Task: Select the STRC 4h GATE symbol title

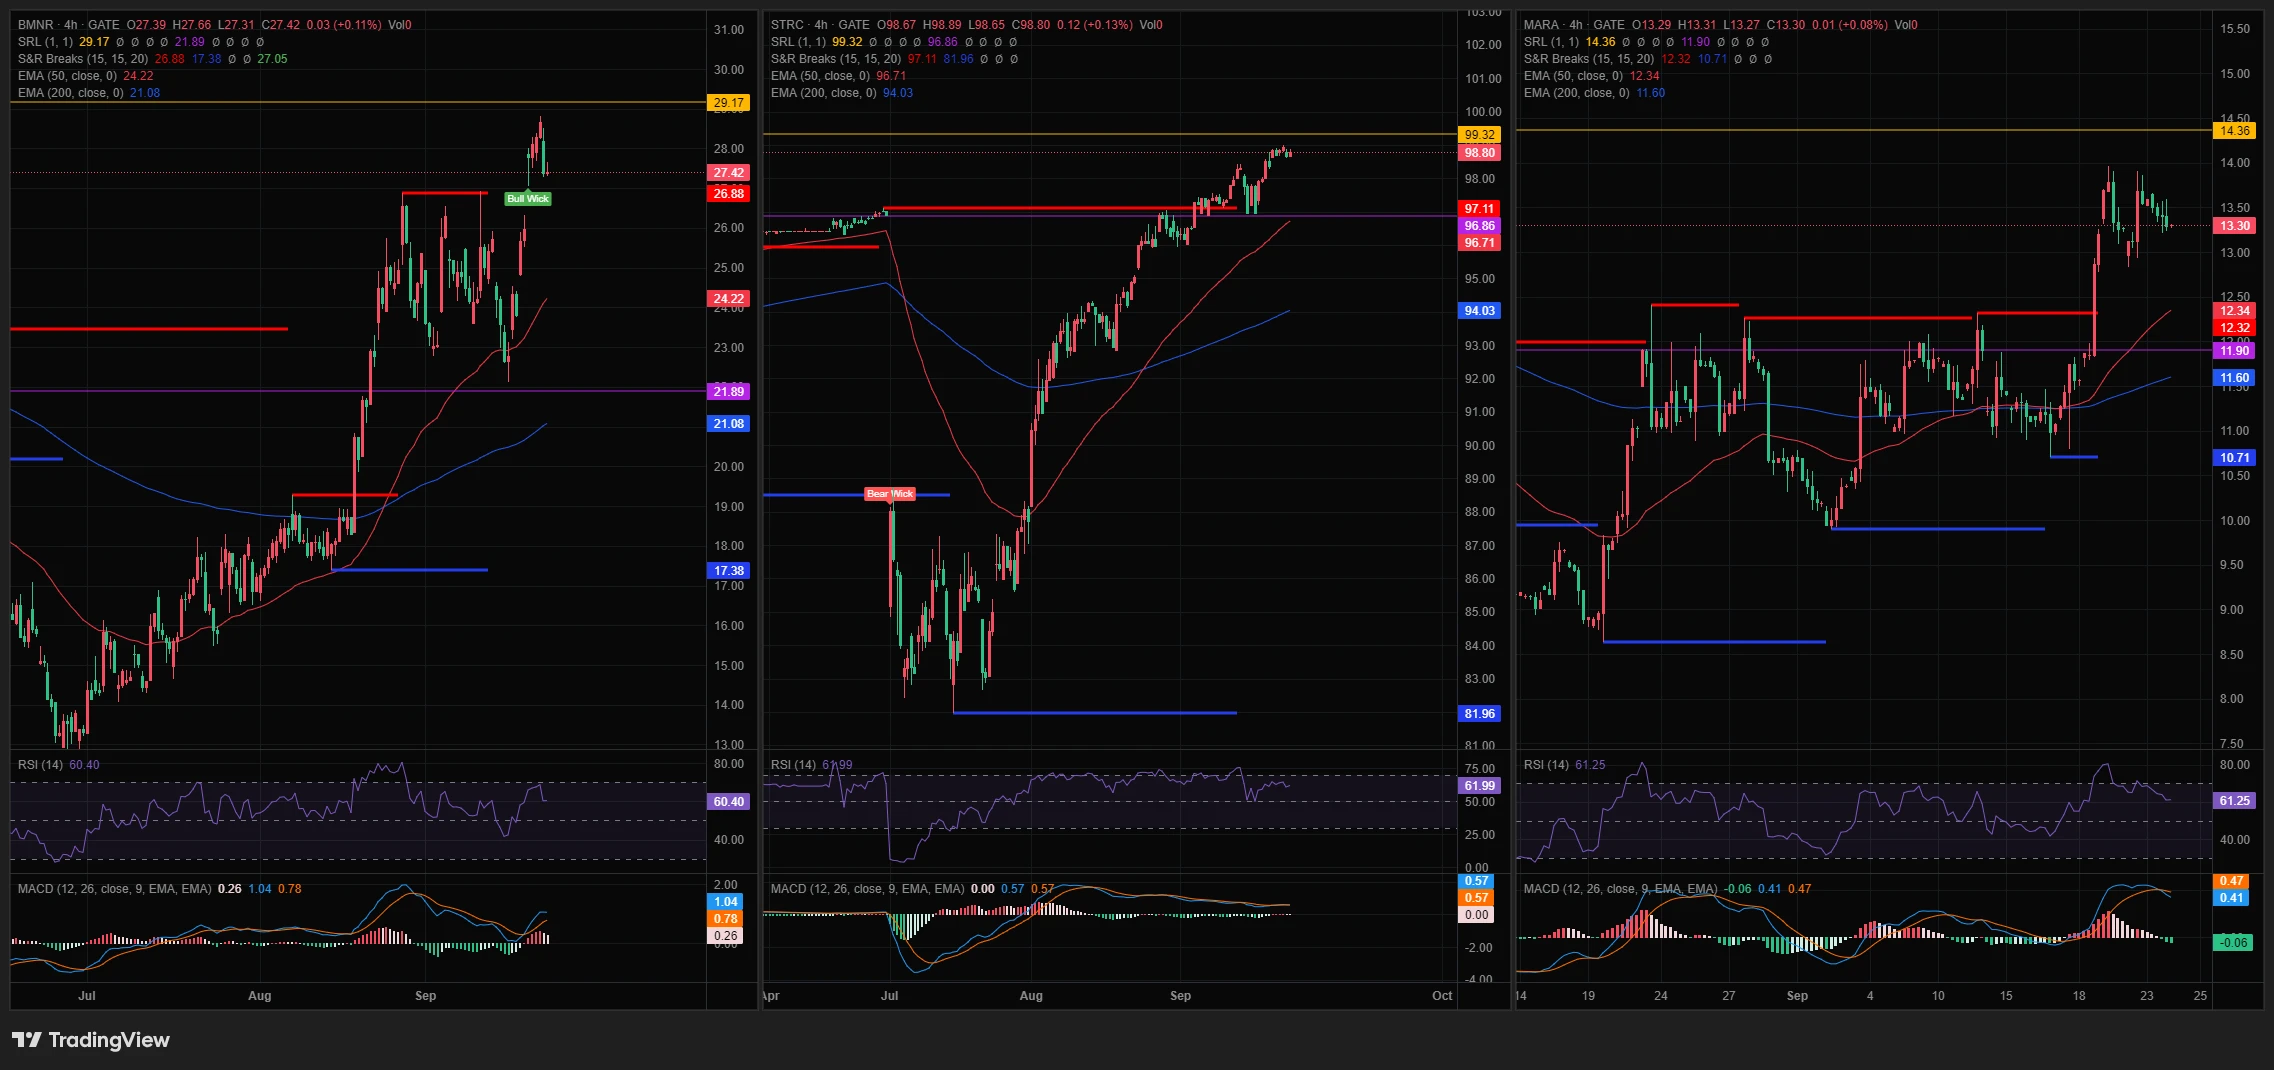Action: point(820,25)
